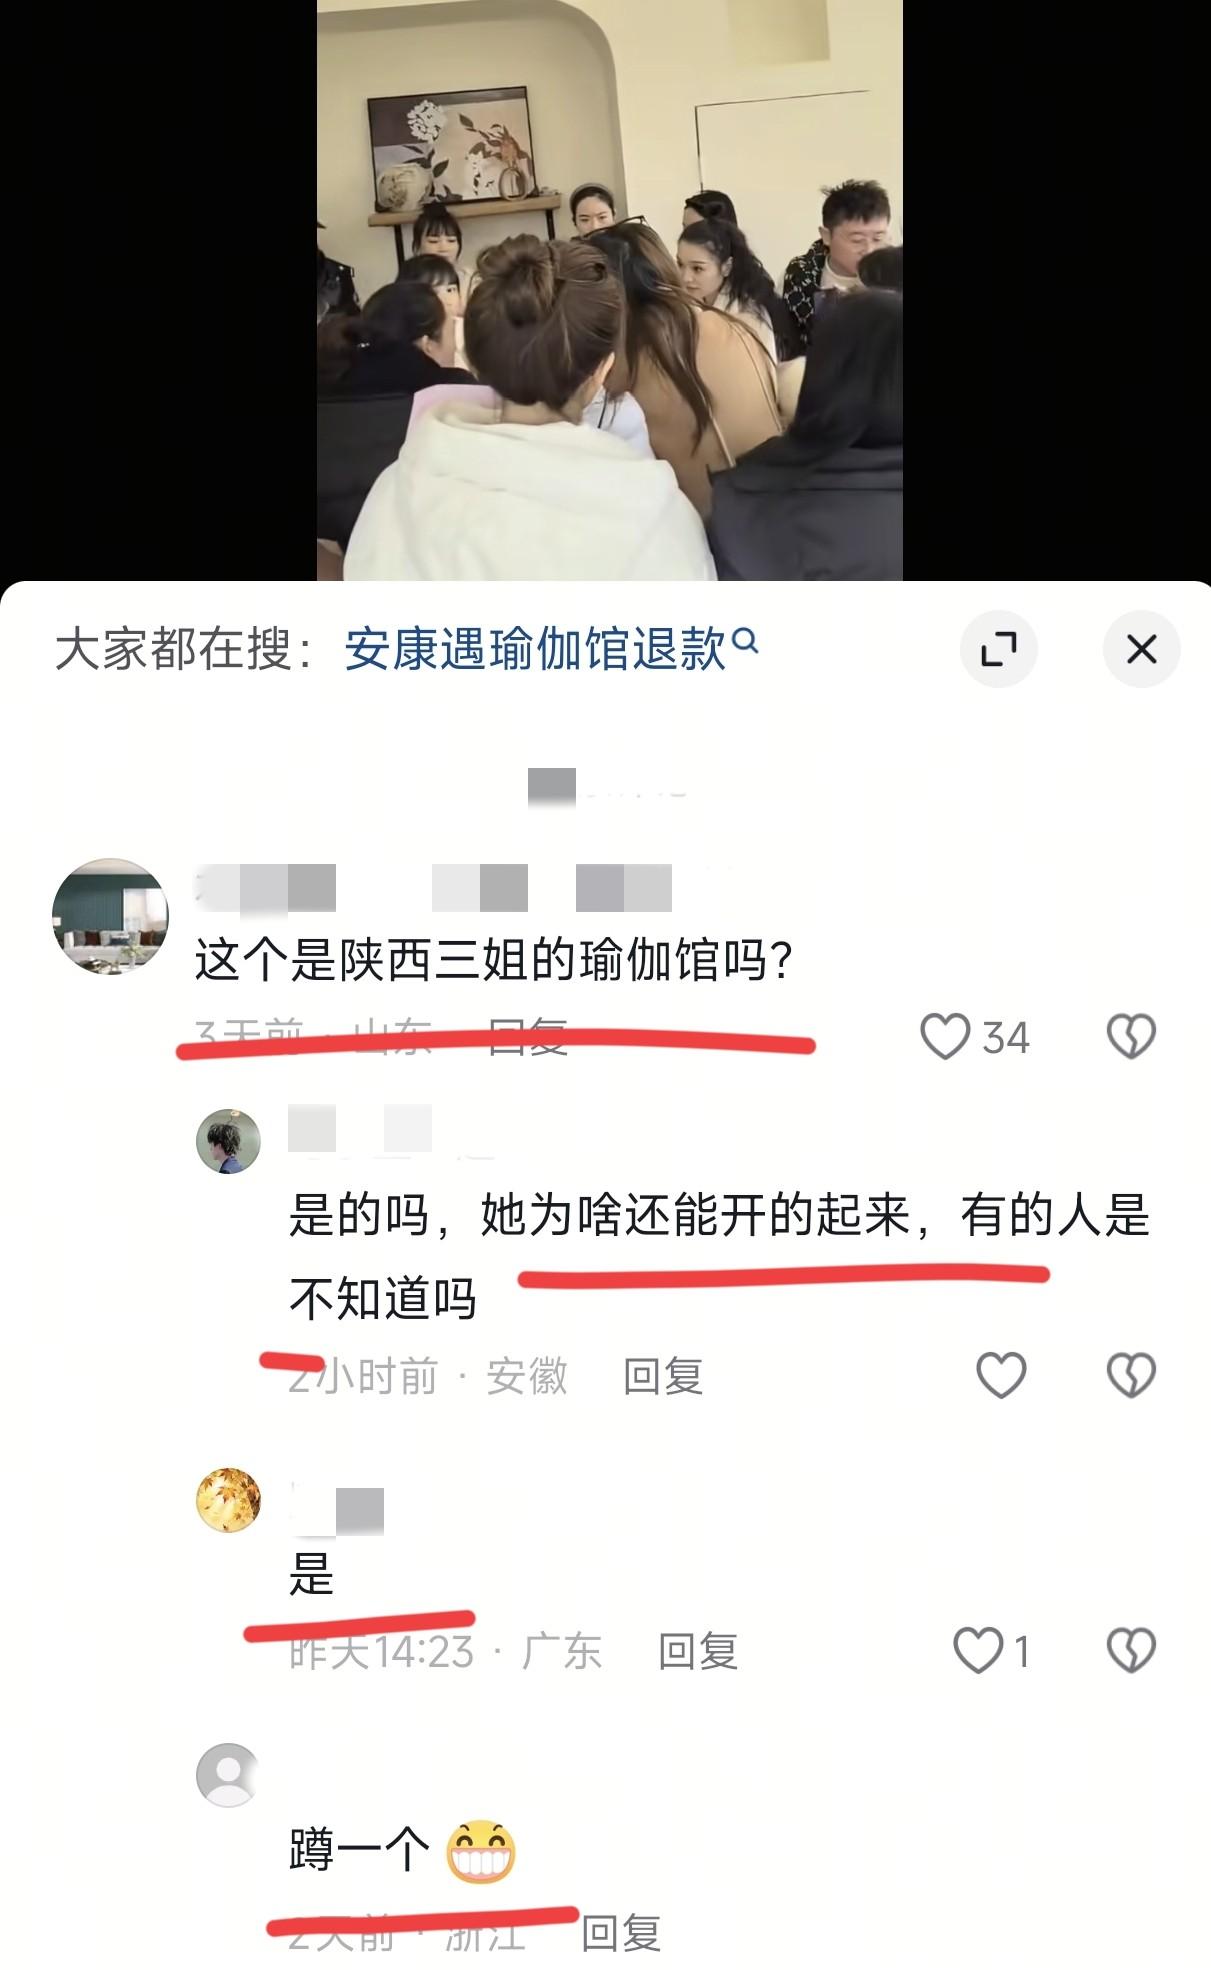The image size is (1211, 1970).
Task: Expand comments panel to full screen
Action: [998, 649]
